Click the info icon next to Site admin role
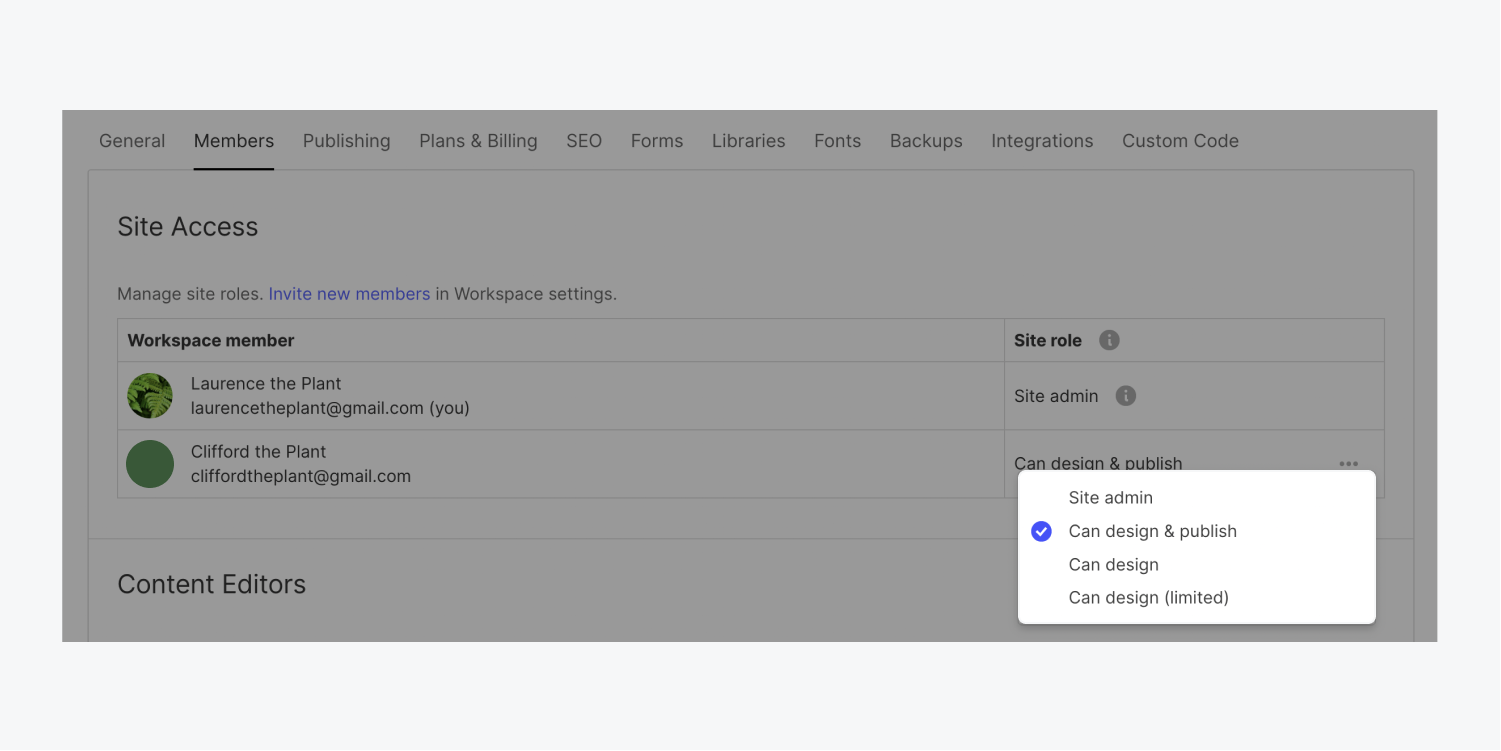 (x=1126, y=396)
